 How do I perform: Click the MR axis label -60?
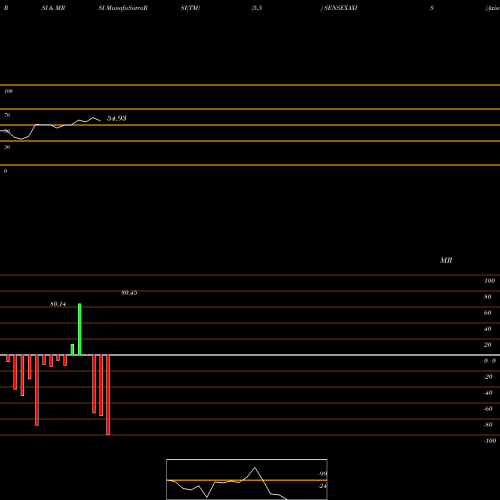point(488,409)
